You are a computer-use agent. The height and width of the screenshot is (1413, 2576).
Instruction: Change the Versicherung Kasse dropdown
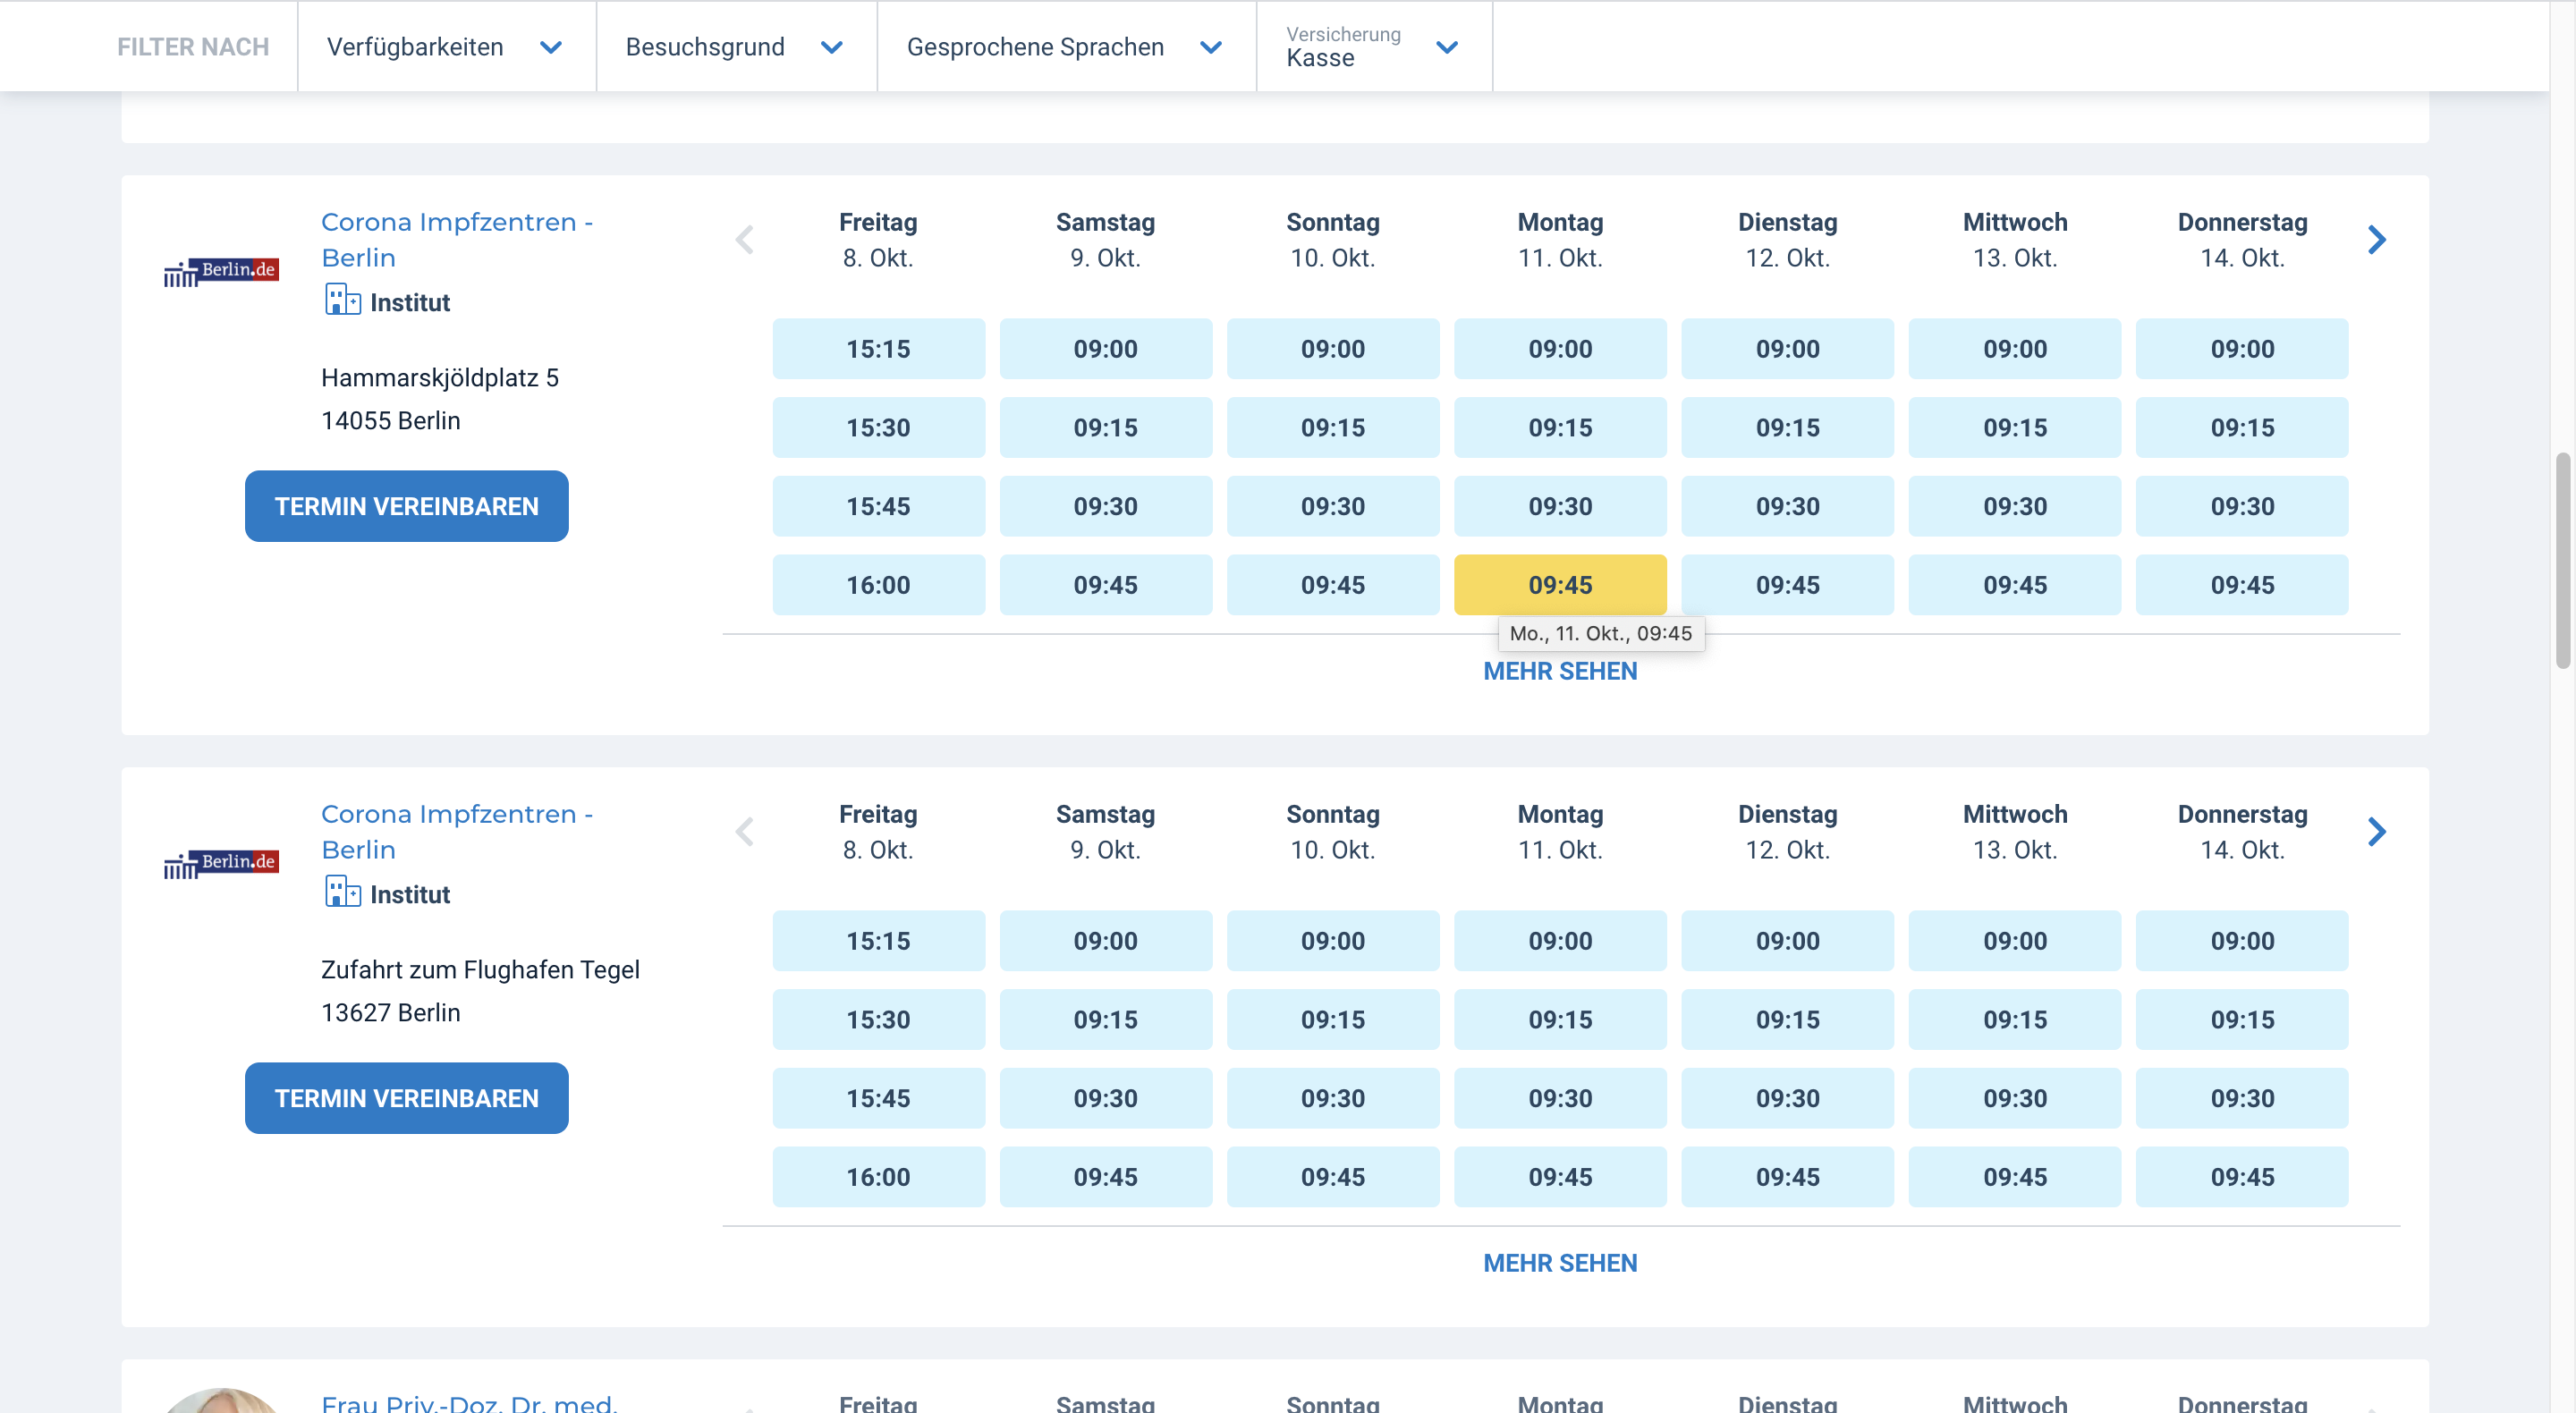click(x=1374, y=46)
